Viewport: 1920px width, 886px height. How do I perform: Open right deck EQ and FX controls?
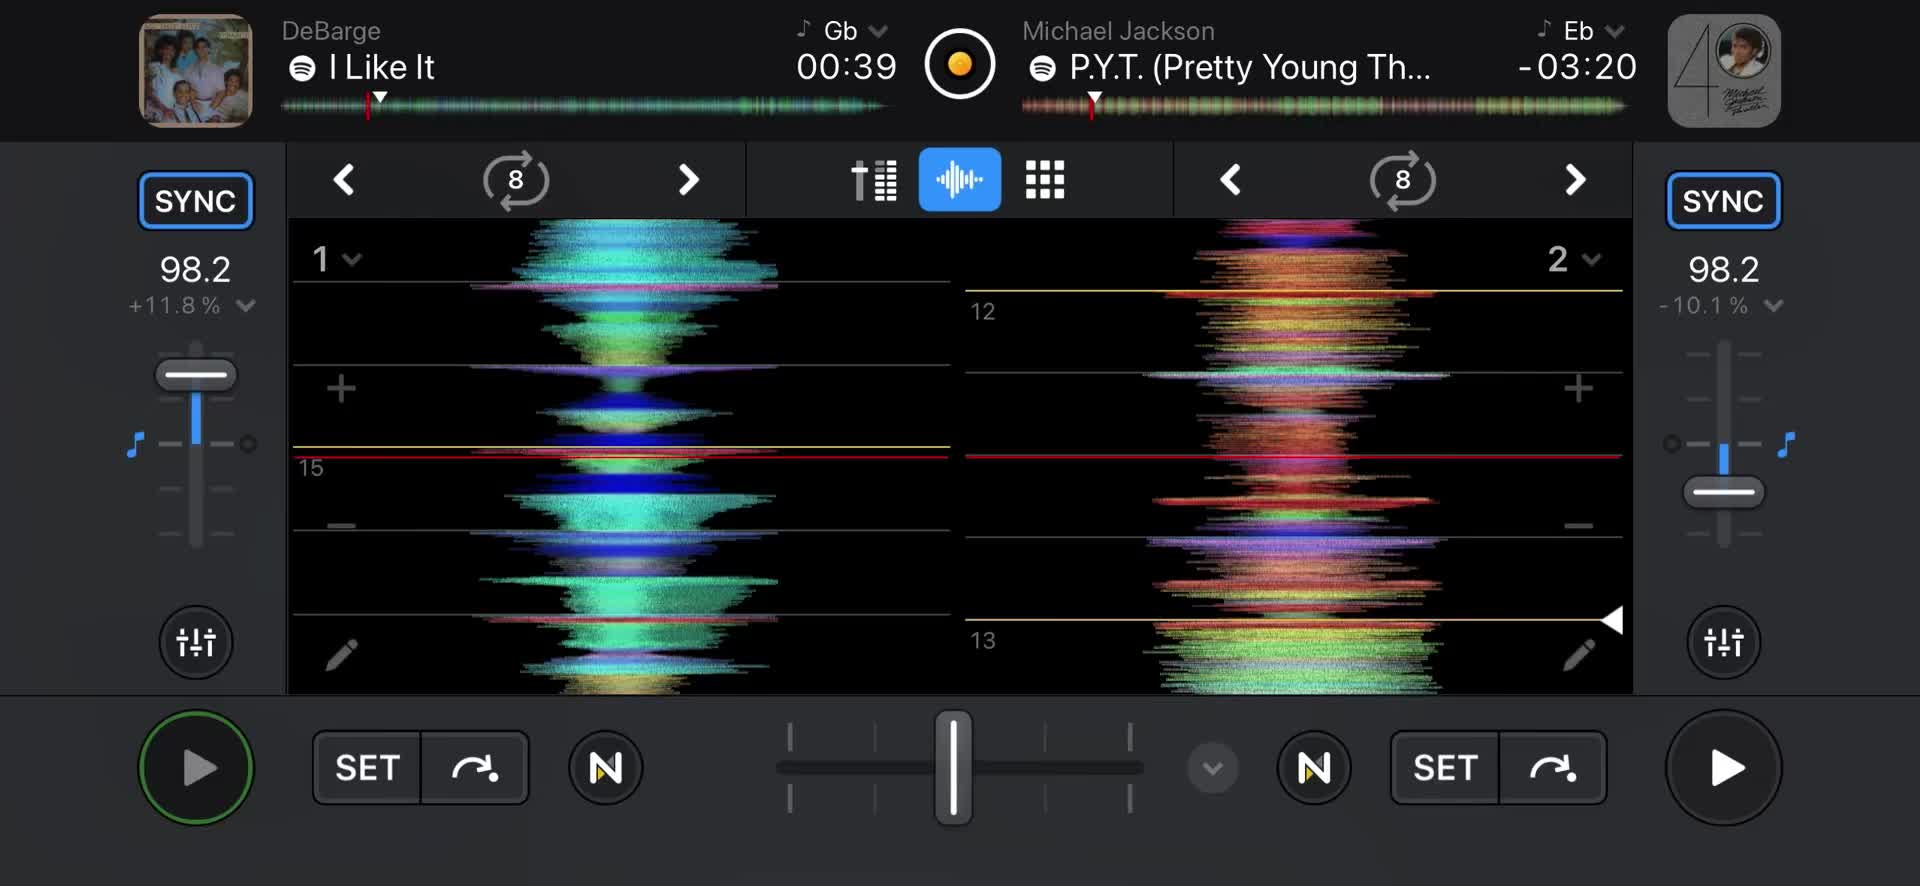point(1723,642)
